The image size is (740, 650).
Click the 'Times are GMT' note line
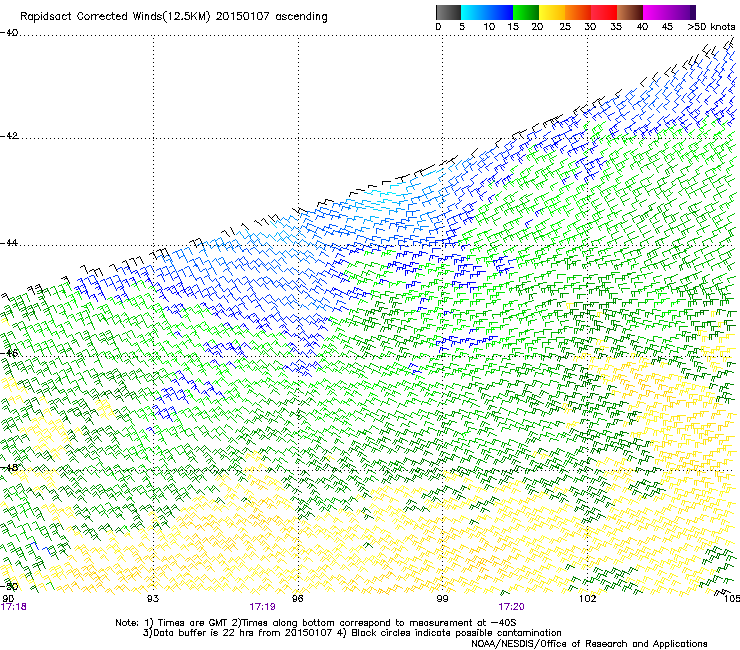pos(316,623)
